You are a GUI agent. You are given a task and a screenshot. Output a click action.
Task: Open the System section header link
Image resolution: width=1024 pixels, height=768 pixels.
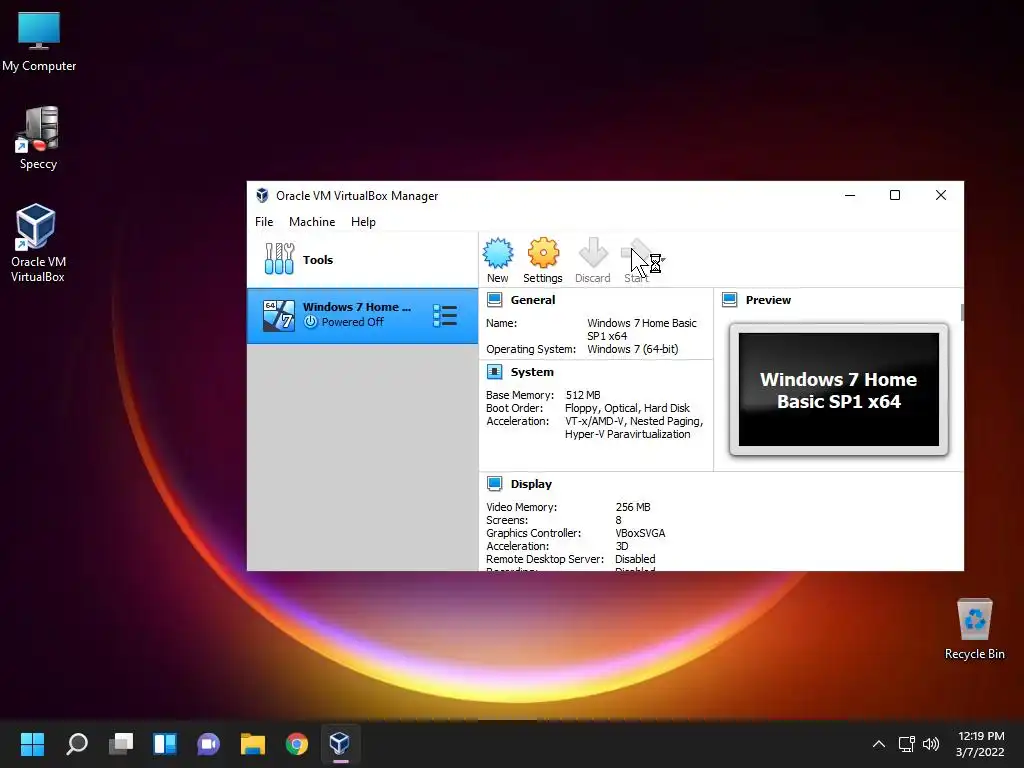pyautogui.click(x=532, y=372)
